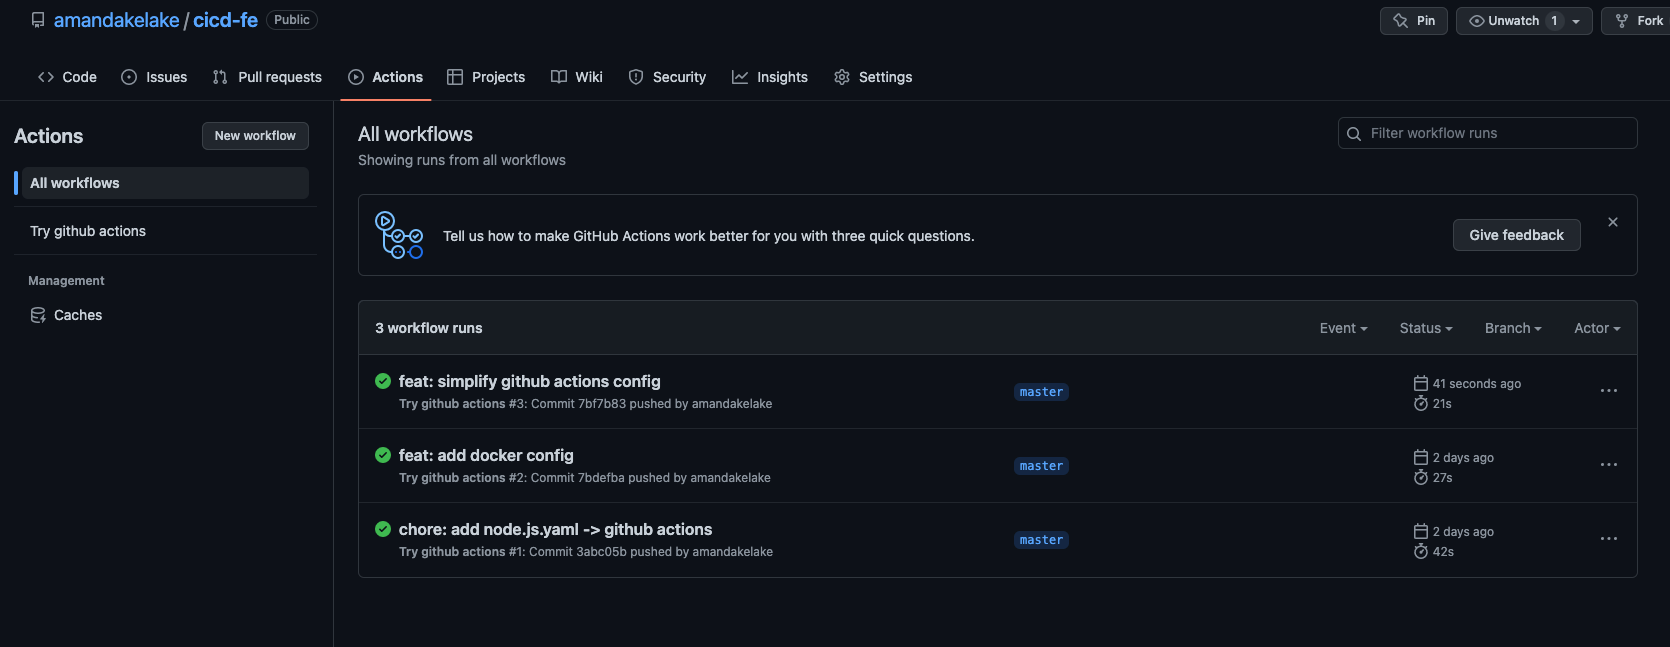1670x647 pixels.
Task: Click master branch label on run #2
Action: pyautogui.click(x=1041, y=466)
